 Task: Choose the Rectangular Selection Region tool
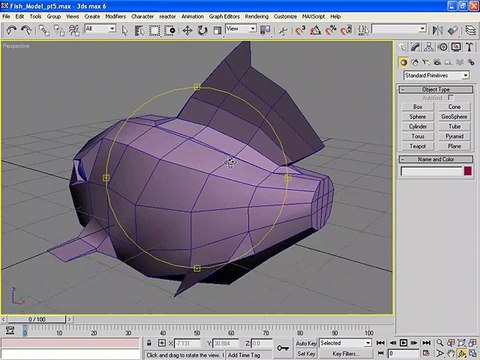point(154,31)
